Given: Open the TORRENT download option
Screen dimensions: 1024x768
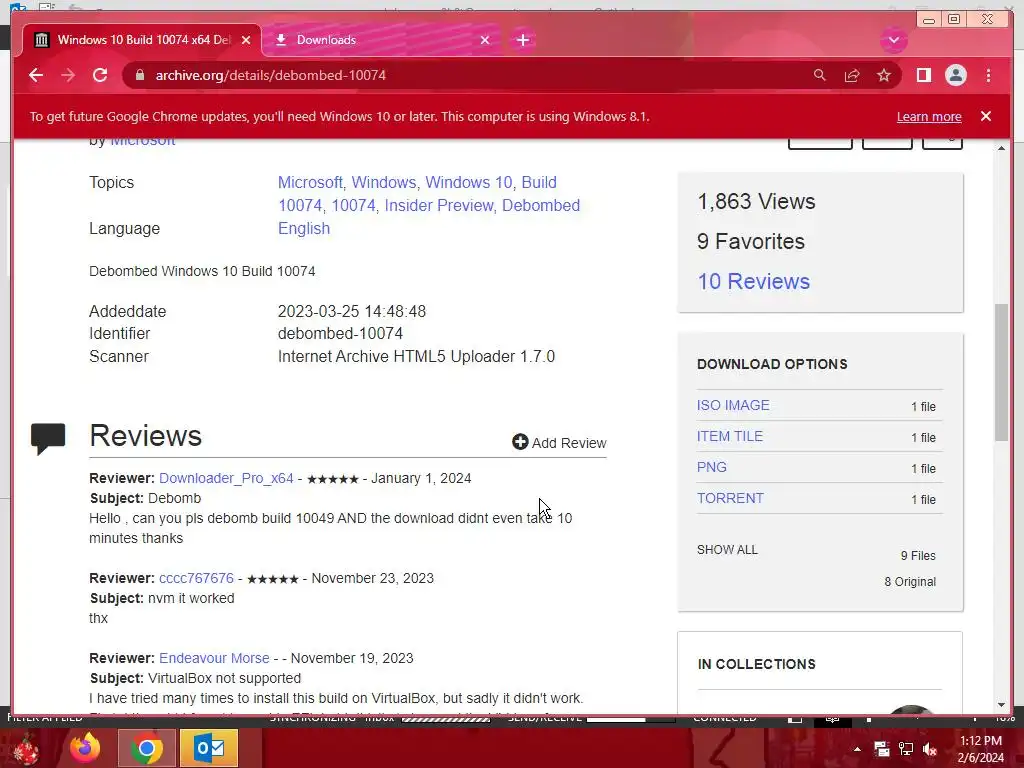Looking at the screenshot, I should point(730,498).
